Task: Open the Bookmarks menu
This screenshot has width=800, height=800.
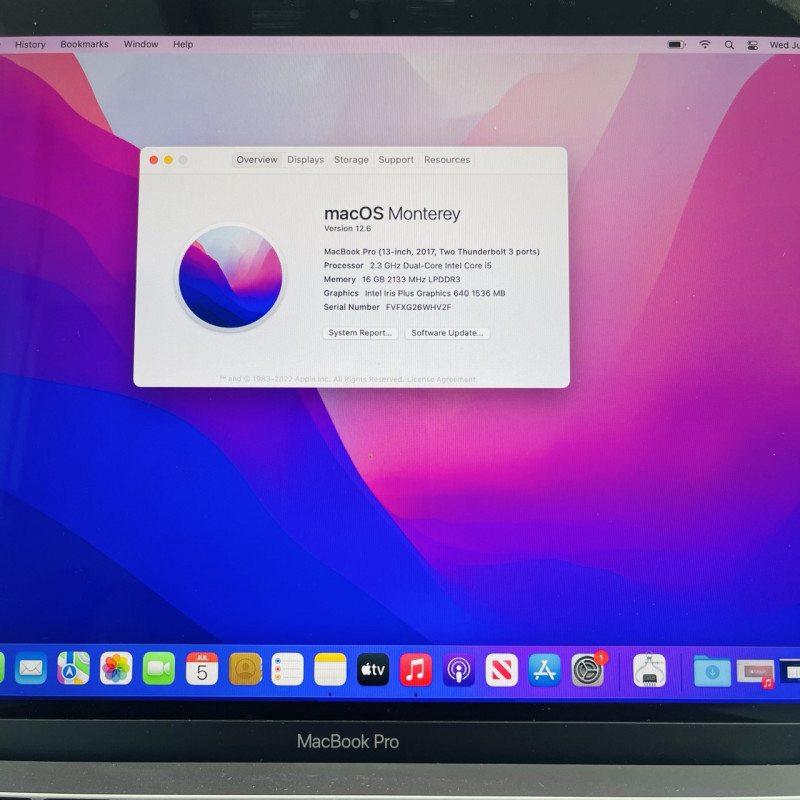Action: [84, 44]
